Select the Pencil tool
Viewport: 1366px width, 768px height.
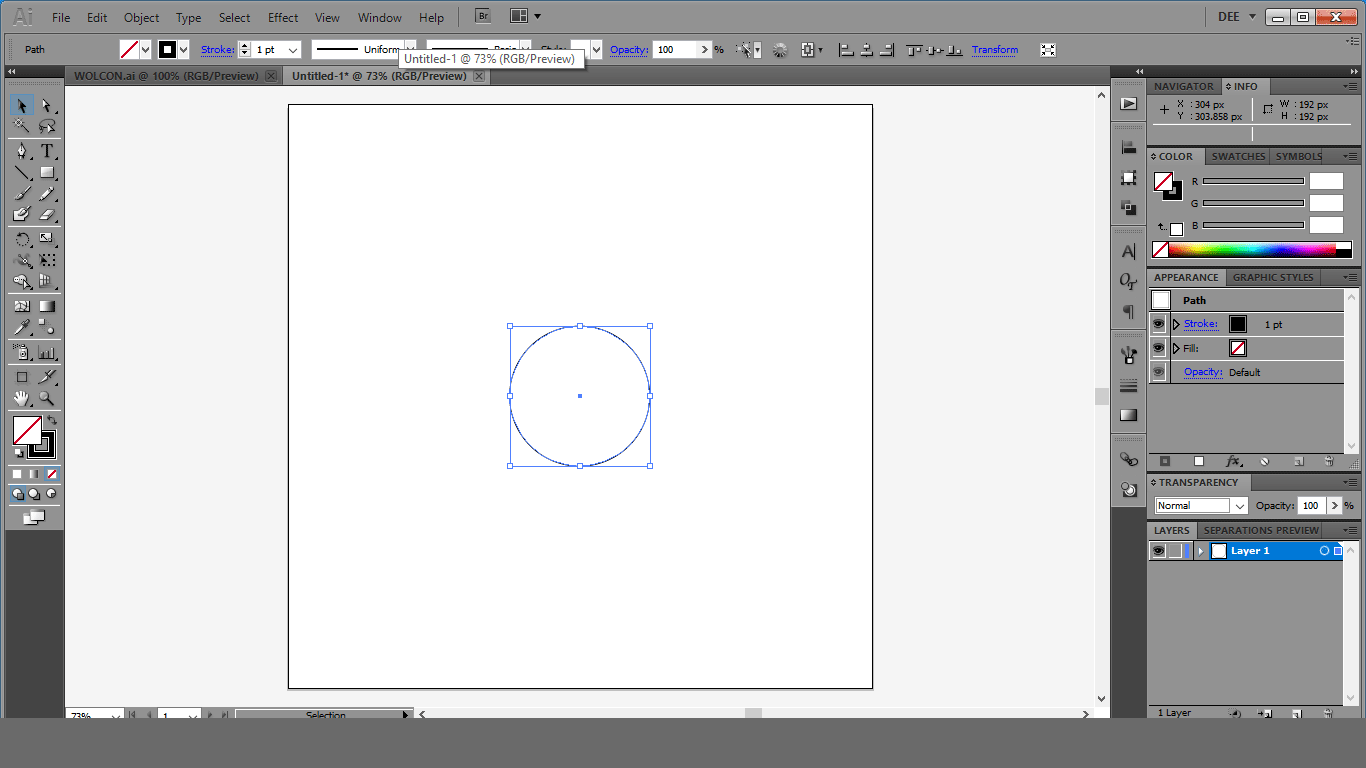[x=46, y=193]
